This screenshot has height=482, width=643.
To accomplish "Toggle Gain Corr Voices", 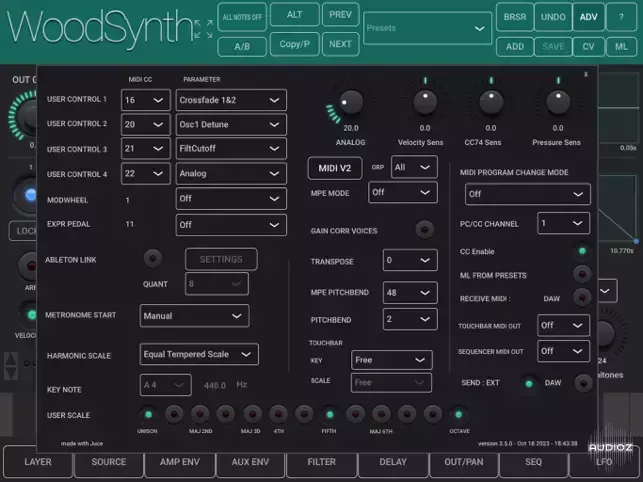I will tap(424, 229).
